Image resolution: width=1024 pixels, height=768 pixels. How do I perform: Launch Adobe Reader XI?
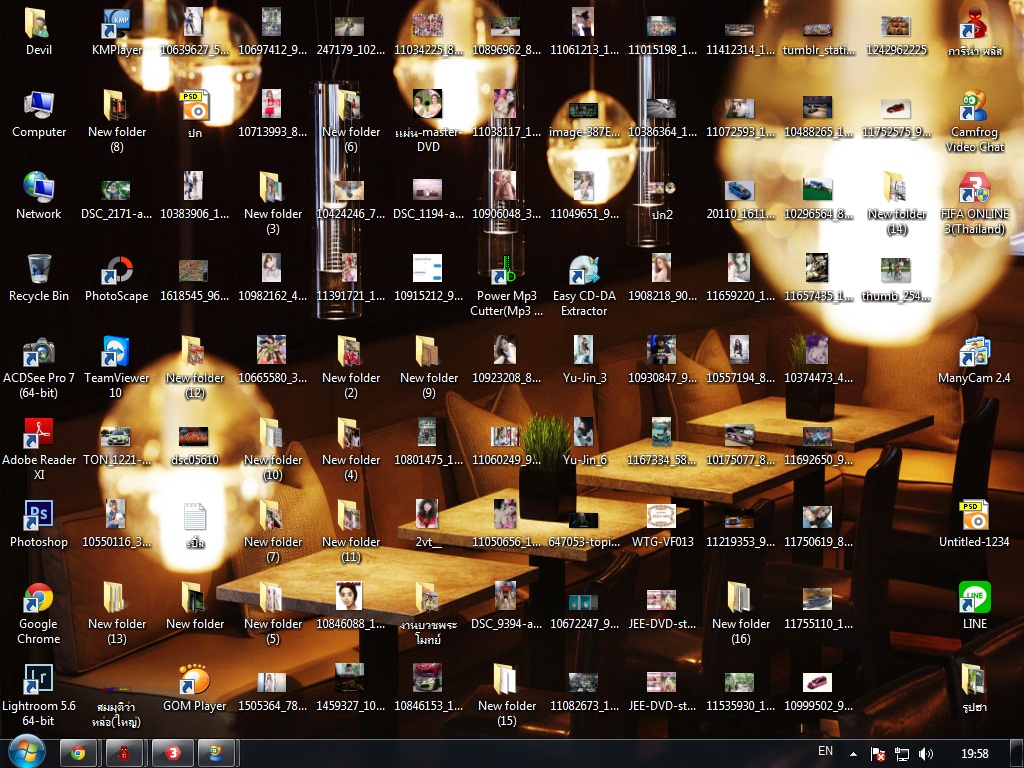(39, 449)
